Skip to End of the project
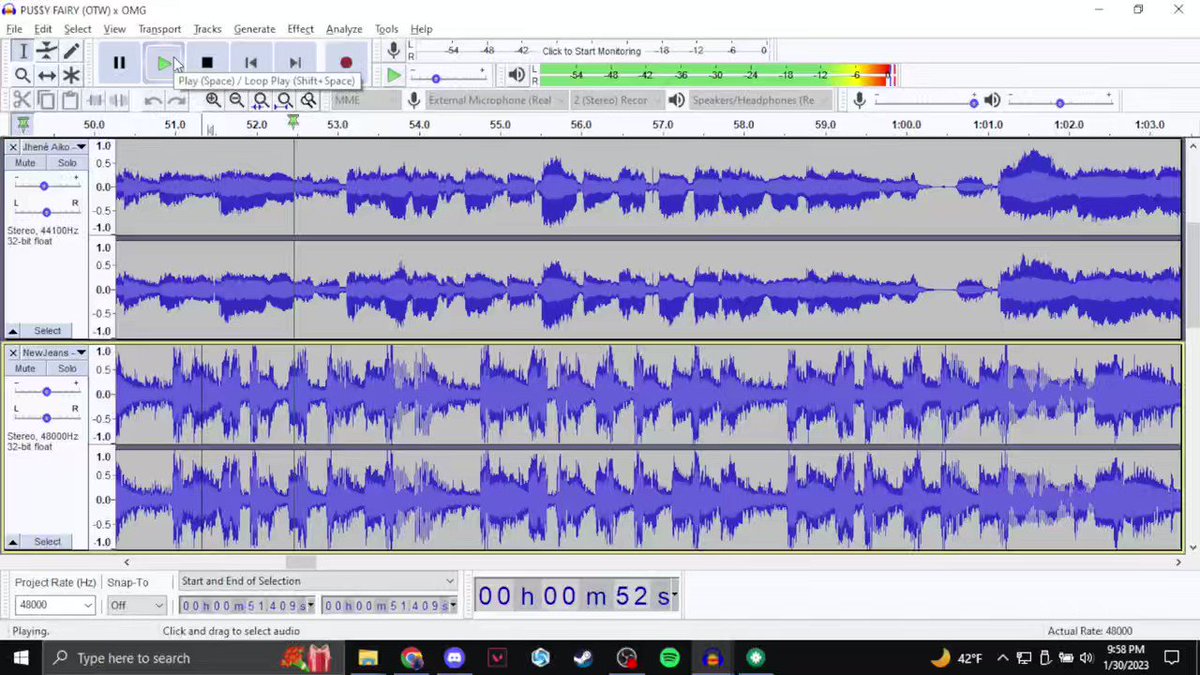Image resolution: width=1200 pixels, height=675 pixels. [x=295, y=63]
